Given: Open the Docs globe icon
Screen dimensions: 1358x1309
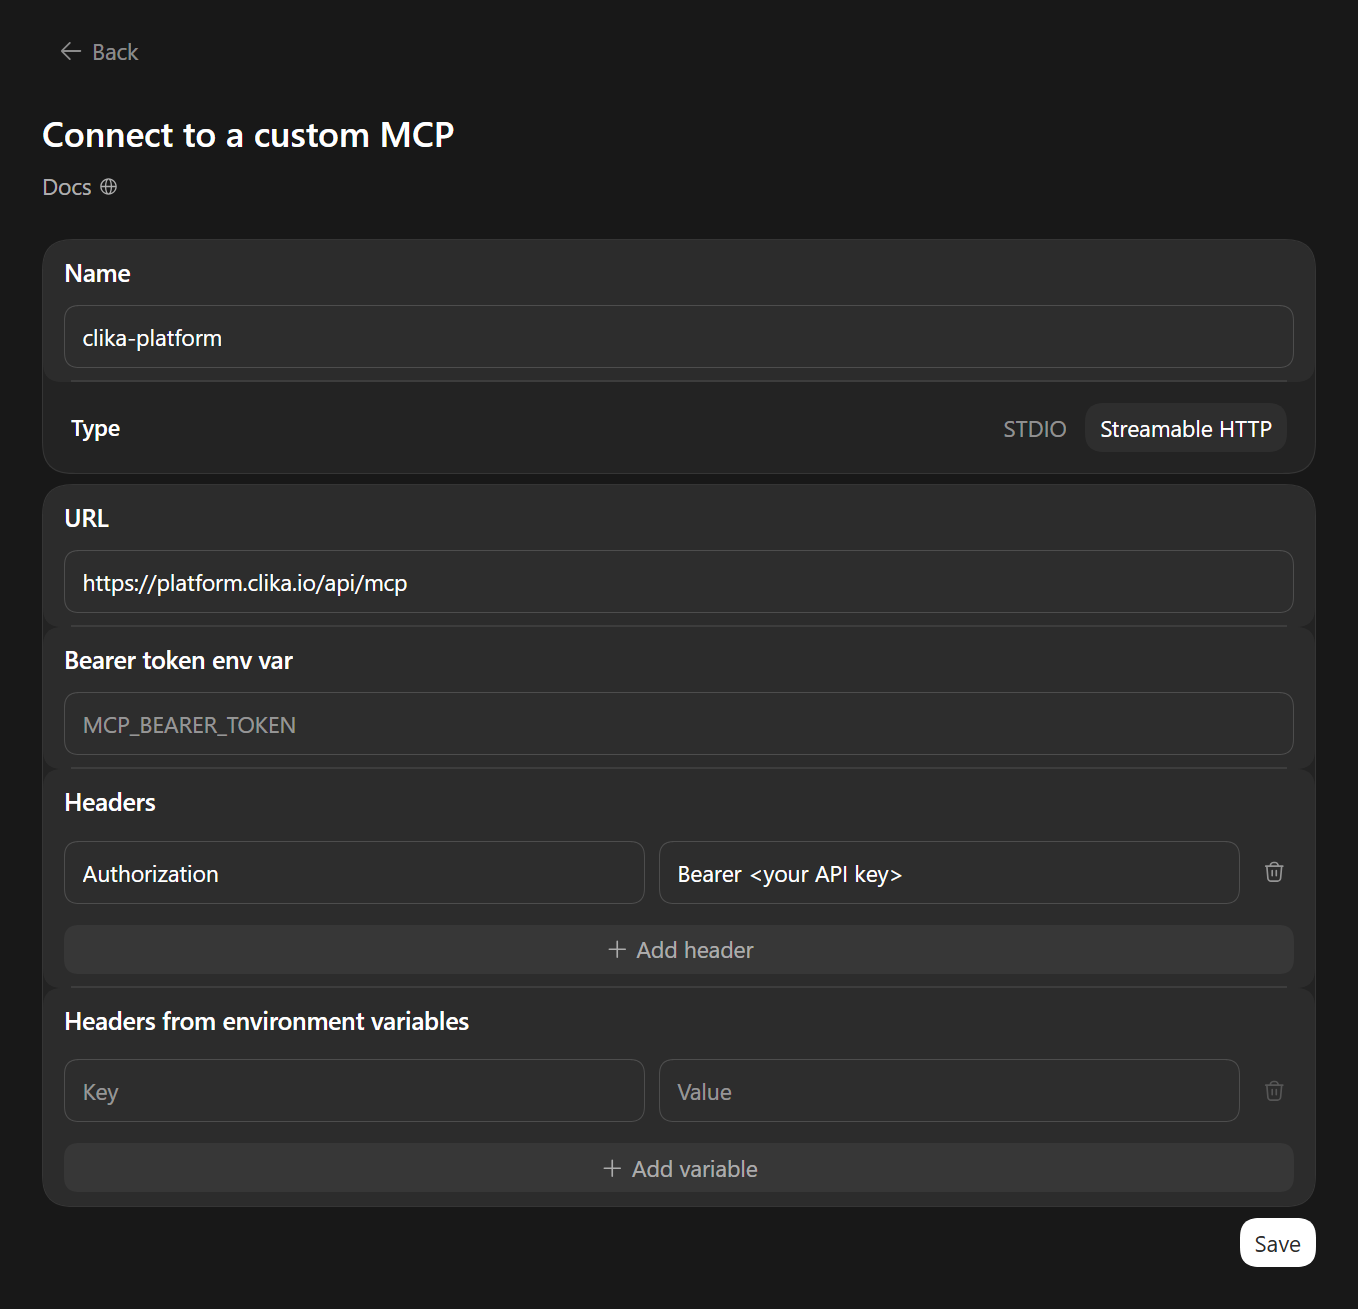Looking at the screenshot, I should pos(109,187).
